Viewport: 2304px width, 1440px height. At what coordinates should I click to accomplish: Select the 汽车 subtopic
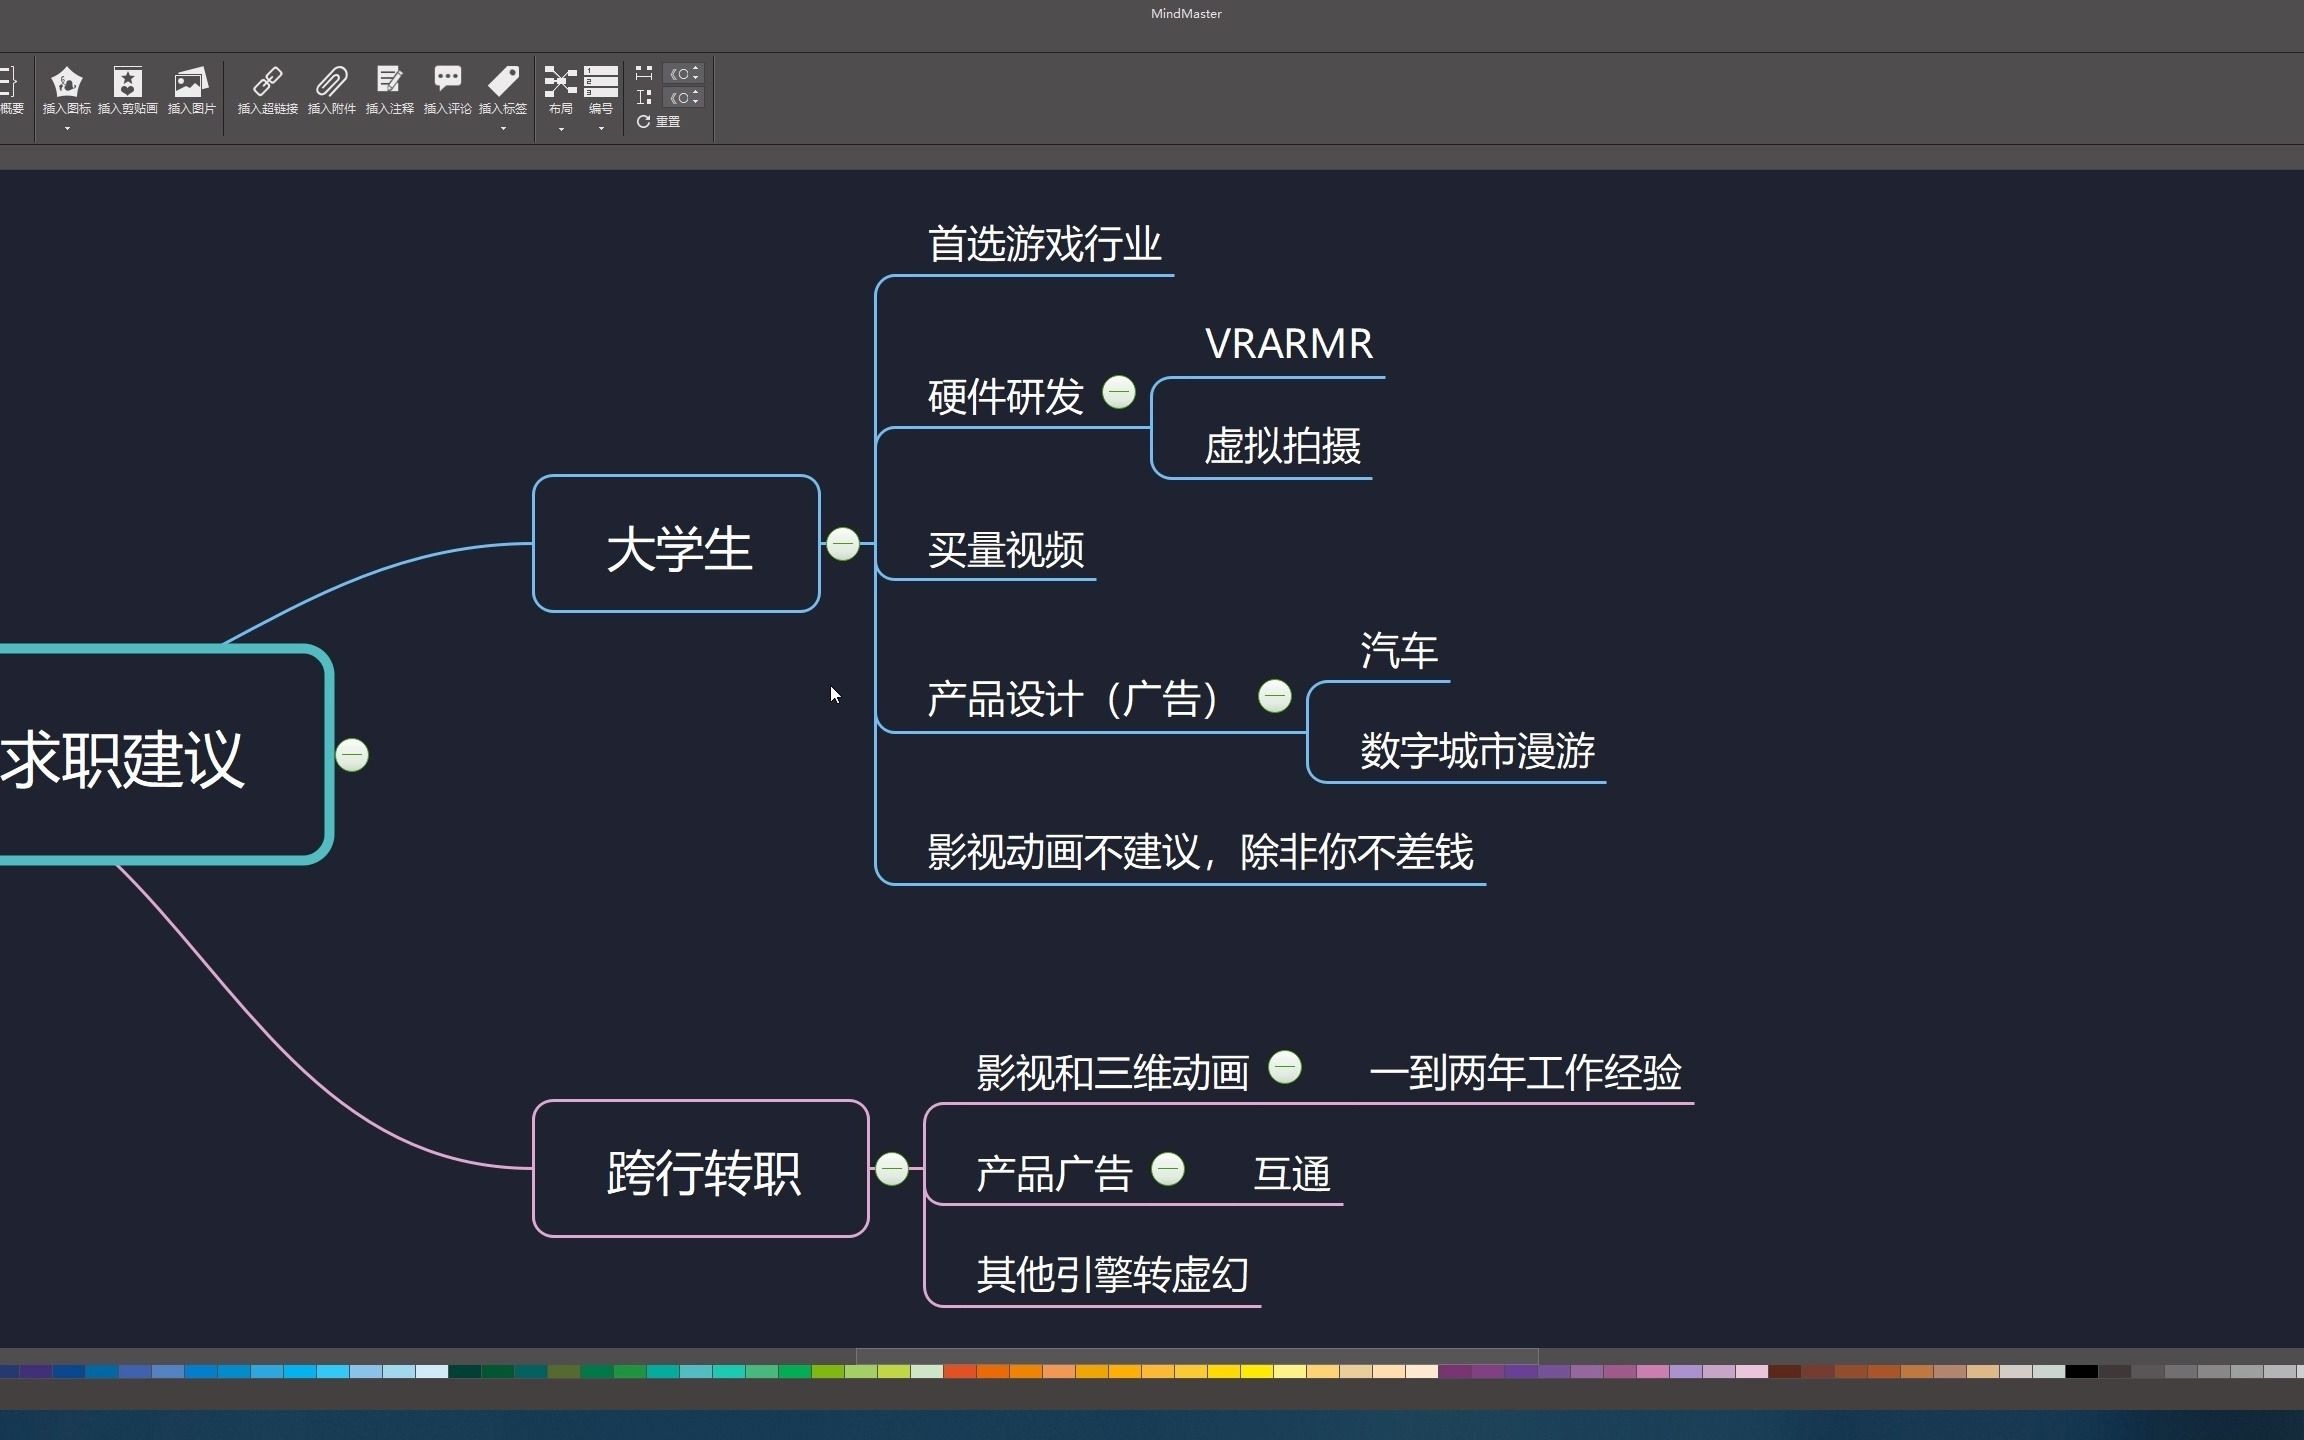(x=1399, y=651)
